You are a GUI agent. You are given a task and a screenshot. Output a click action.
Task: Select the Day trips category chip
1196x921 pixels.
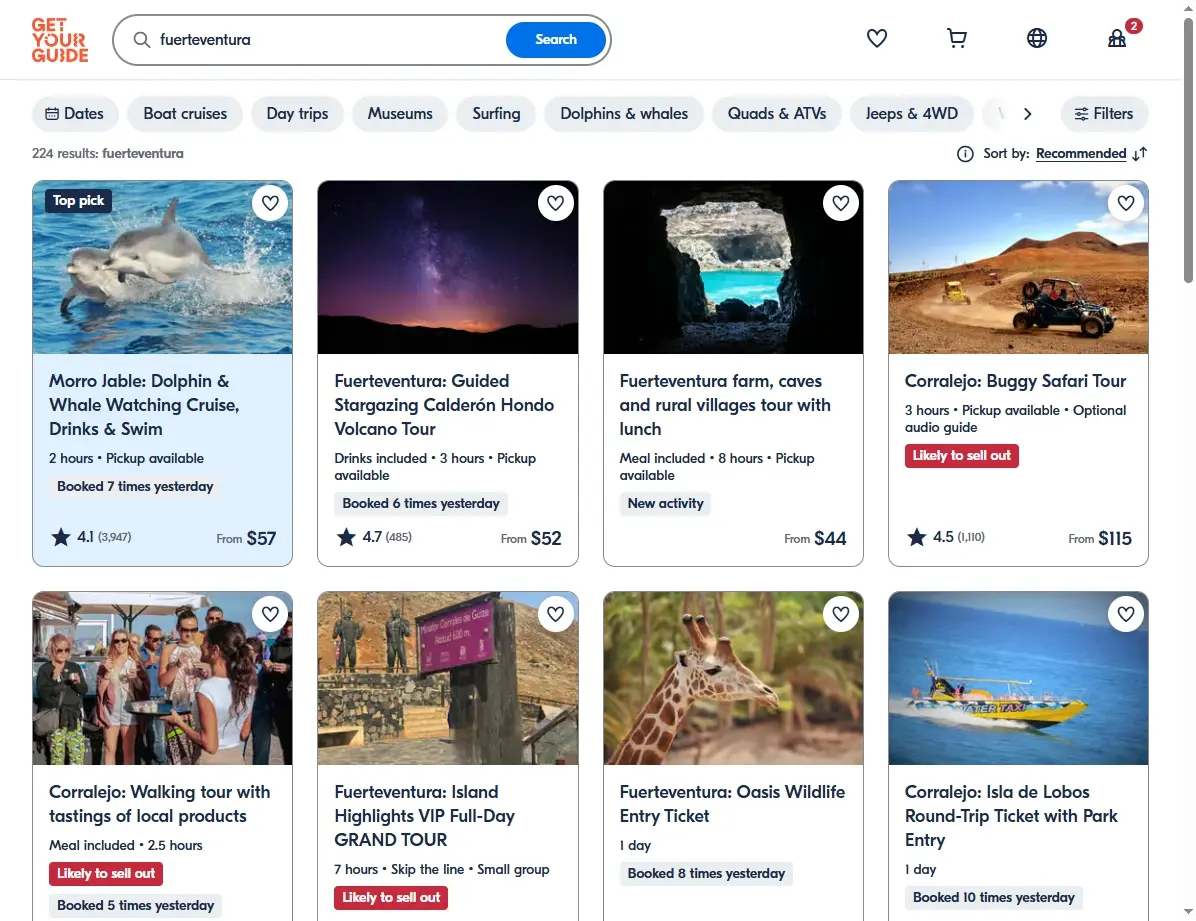[297, 114]
